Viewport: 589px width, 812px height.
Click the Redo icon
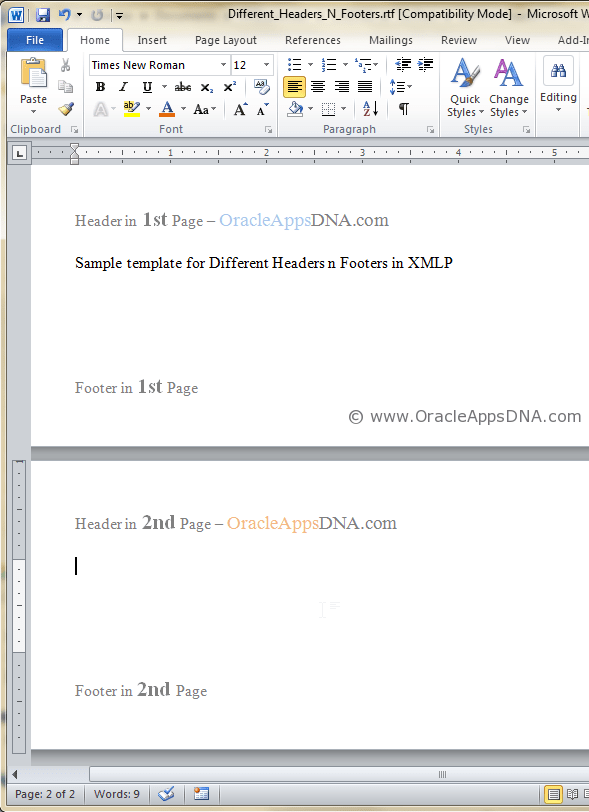[x=97, y=15]
